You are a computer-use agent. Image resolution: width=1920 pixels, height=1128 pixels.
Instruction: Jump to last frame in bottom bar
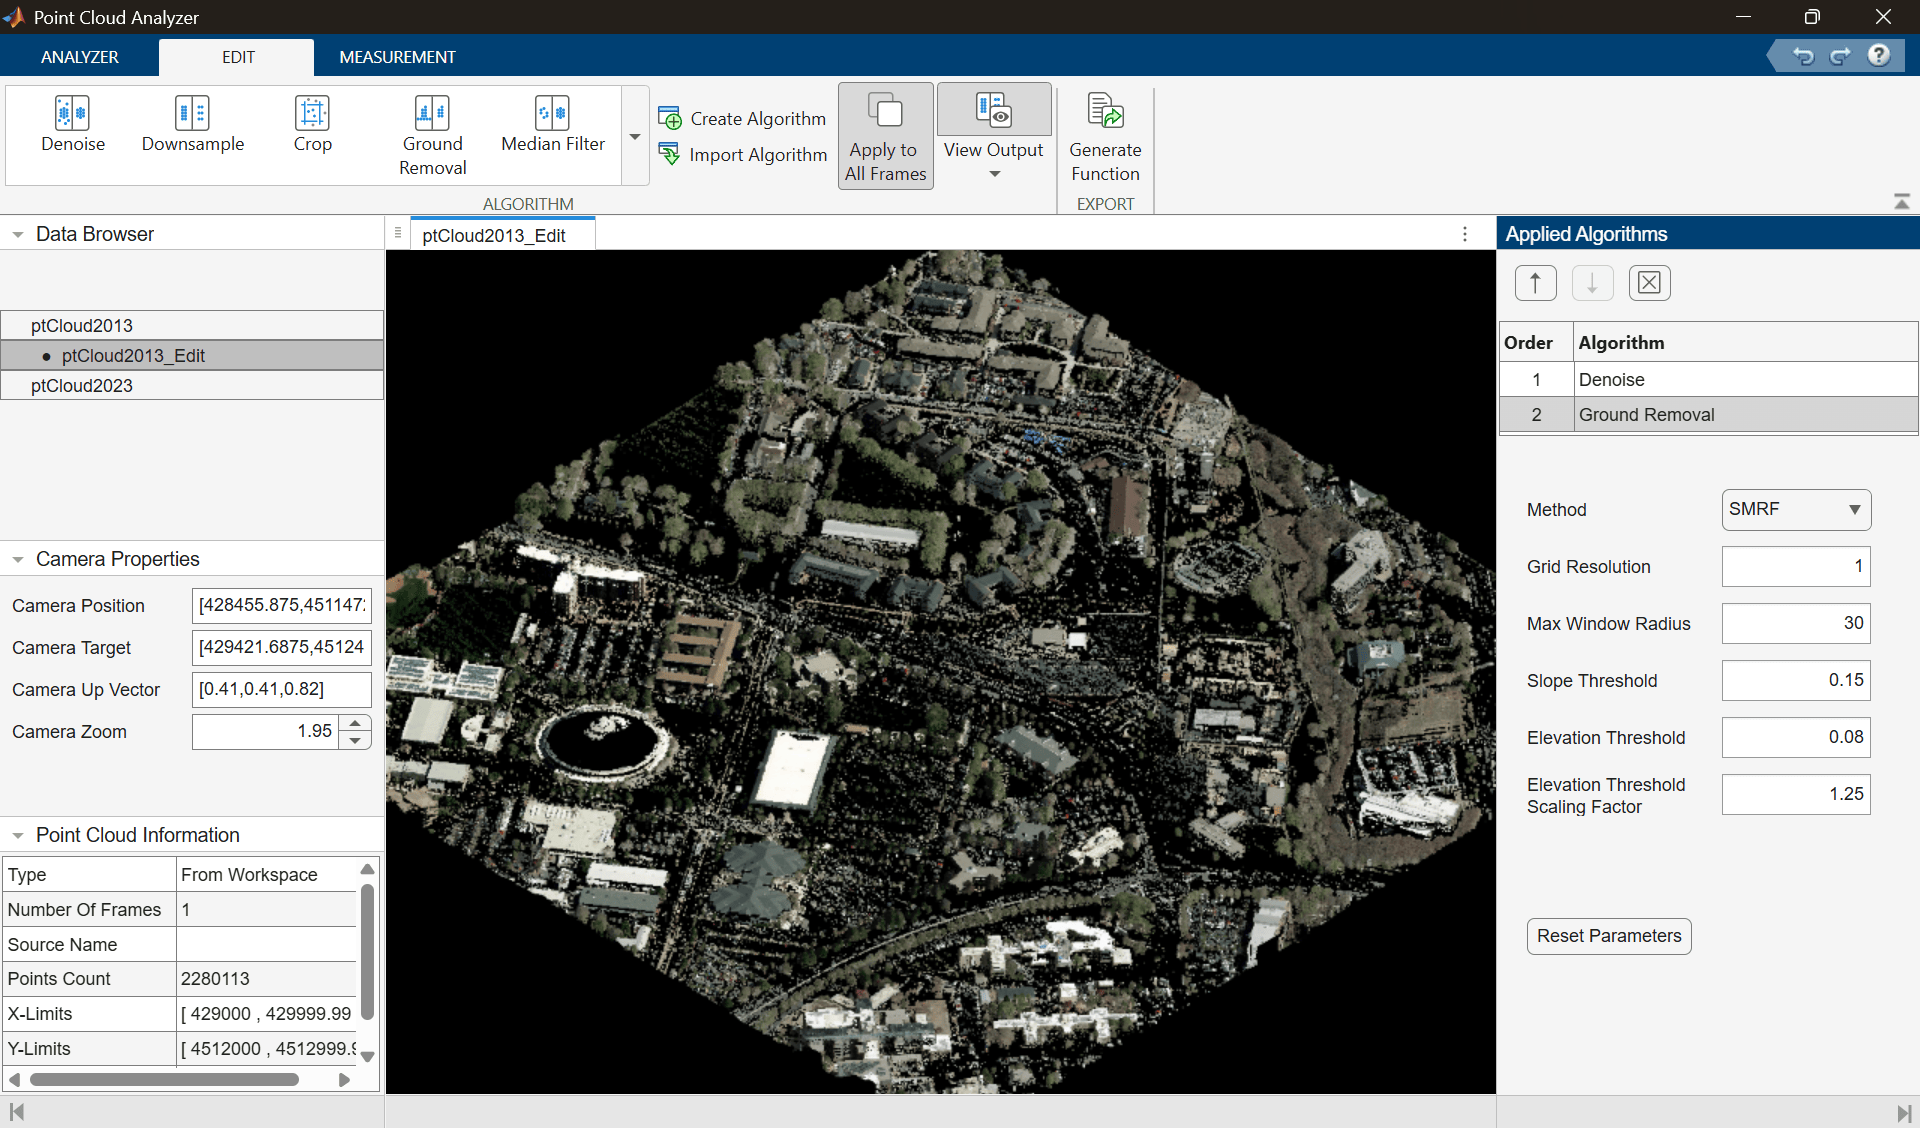(x=1903, y=1112)
